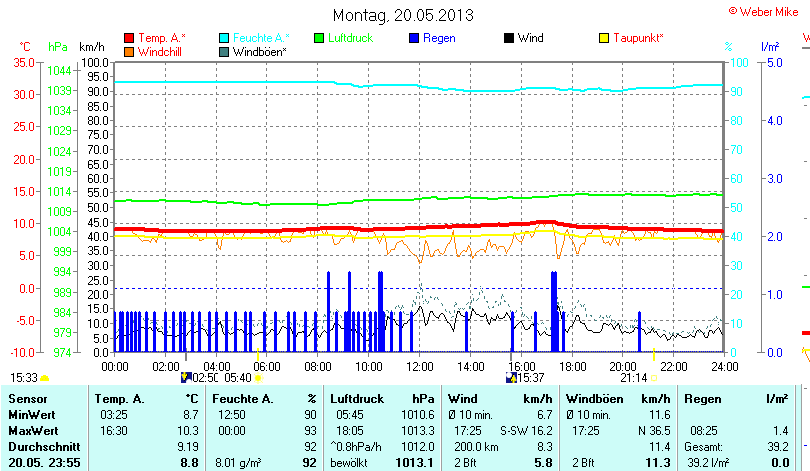The width and height of the screenshot is (810, 471).
Task: Click the moonrise icon beside 02:50
Action: [x=185, y=378]
